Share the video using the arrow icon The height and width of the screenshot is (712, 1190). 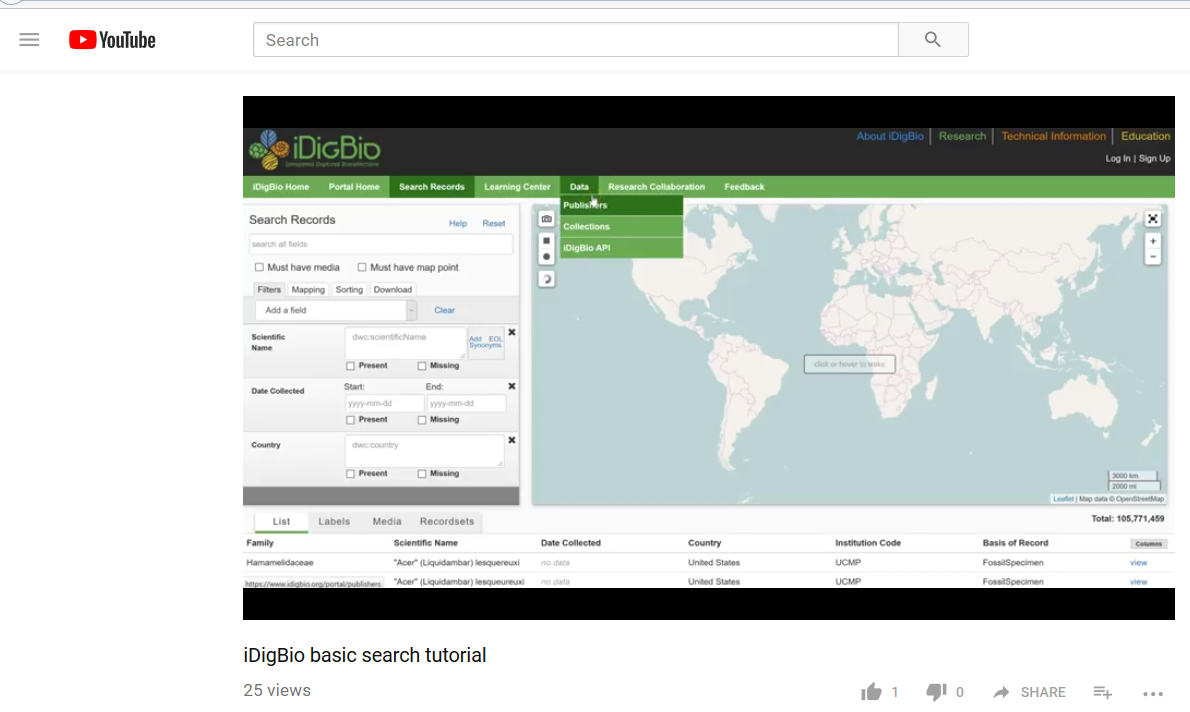coord(1002,692)
